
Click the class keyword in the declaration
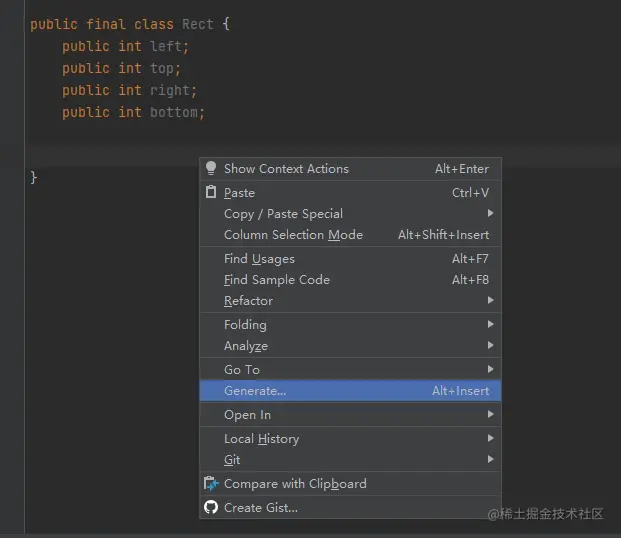[x=154, y=25]
